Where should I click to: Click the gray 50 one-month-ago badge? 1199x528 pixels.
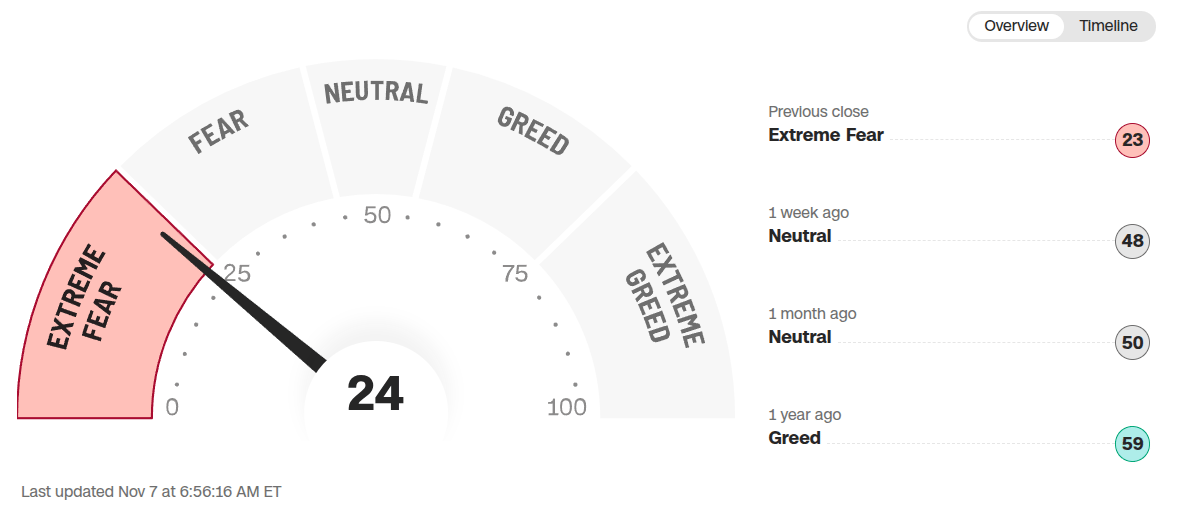point(1132,343)
